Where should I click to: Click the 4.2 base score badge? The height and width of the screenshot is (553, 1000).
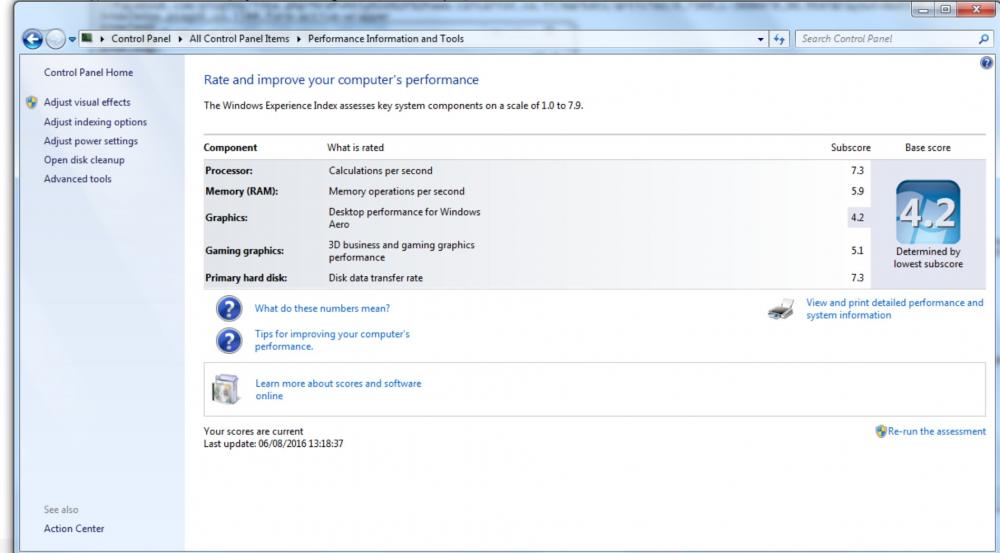[x=928, y=212]
